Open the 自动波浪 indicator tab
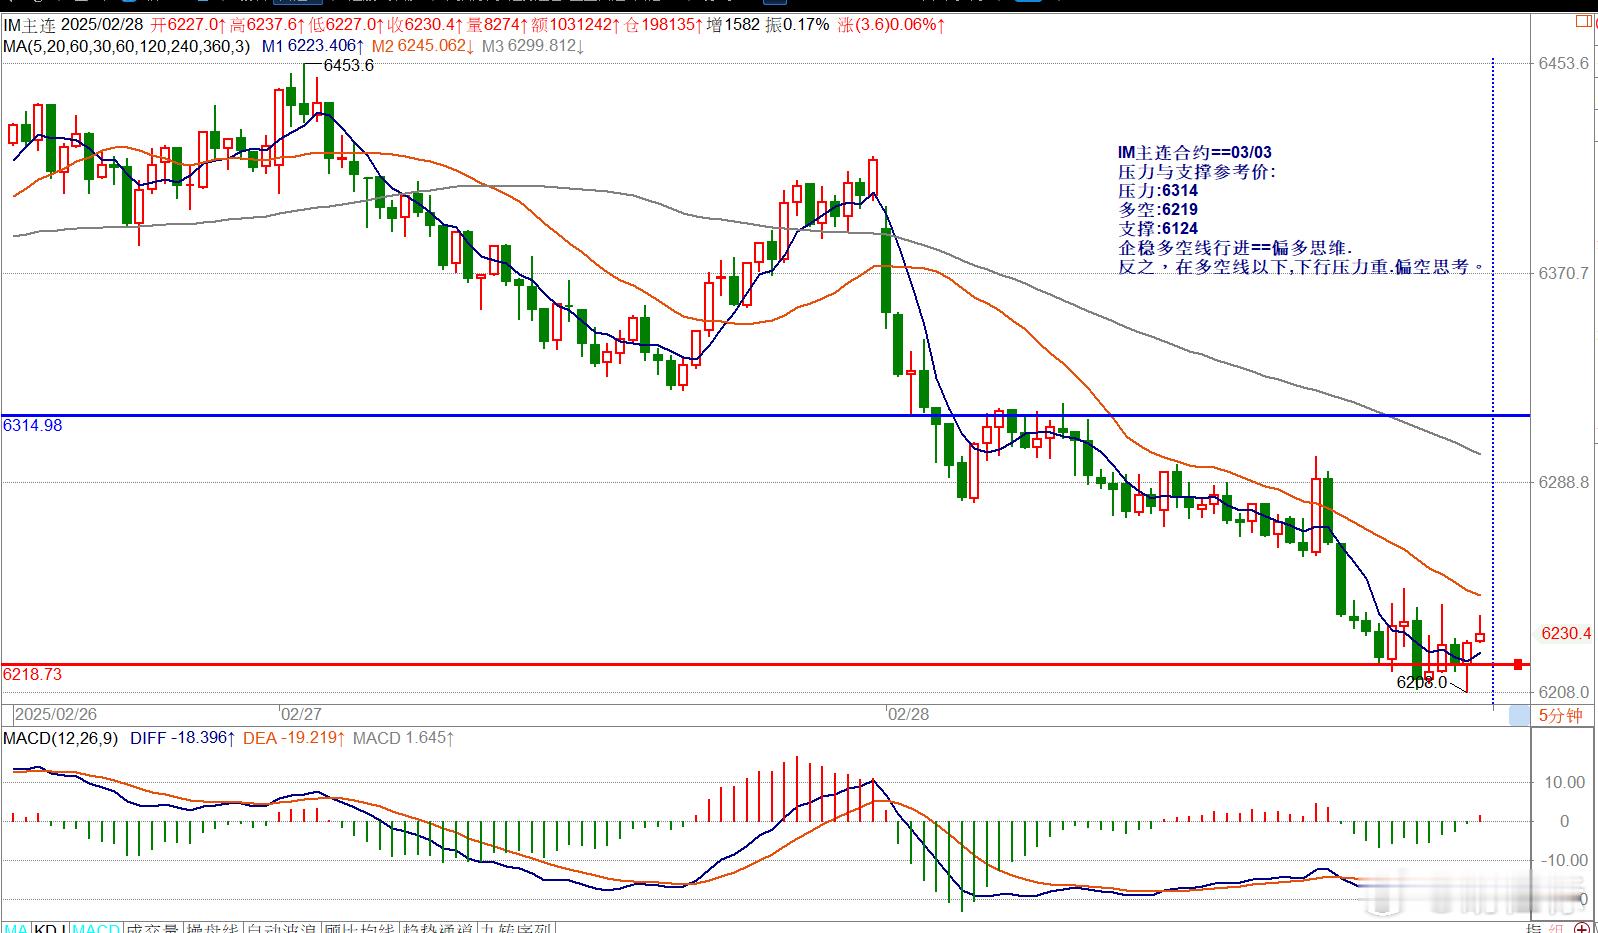Viewport: 1598px width, 933px height. (282, 927)
